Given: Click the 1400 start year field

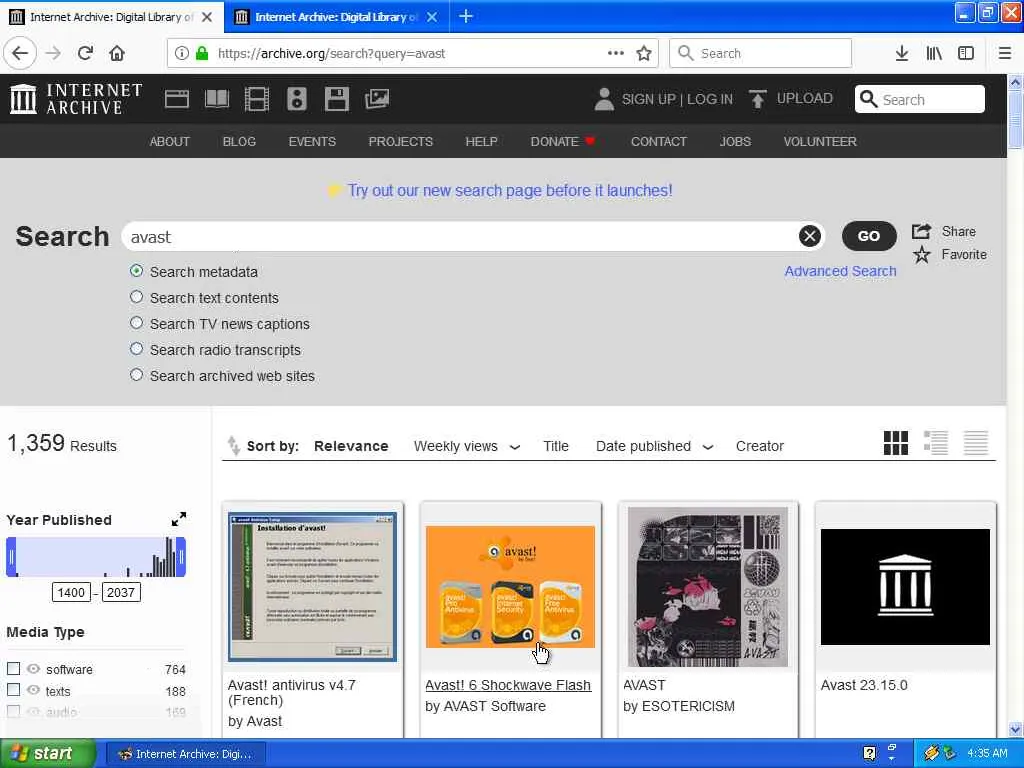Looking at the screenshot, I should [x=71, y=592].
